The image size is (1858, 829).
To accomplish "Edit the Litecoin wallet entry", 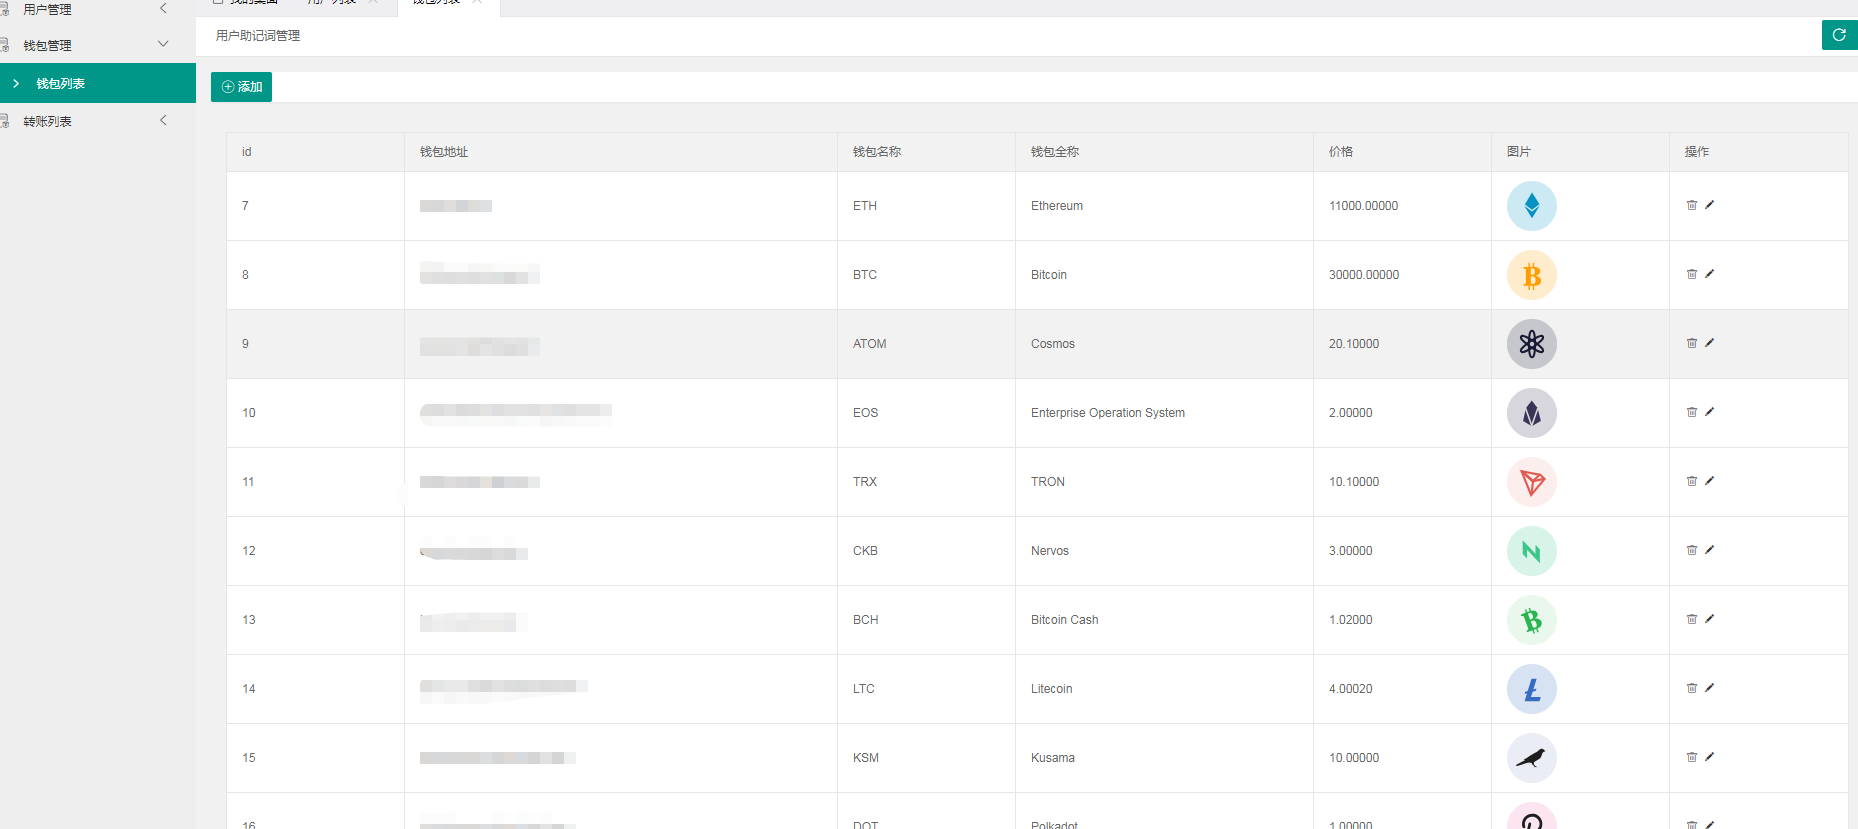I will [x=1710, y=688].
